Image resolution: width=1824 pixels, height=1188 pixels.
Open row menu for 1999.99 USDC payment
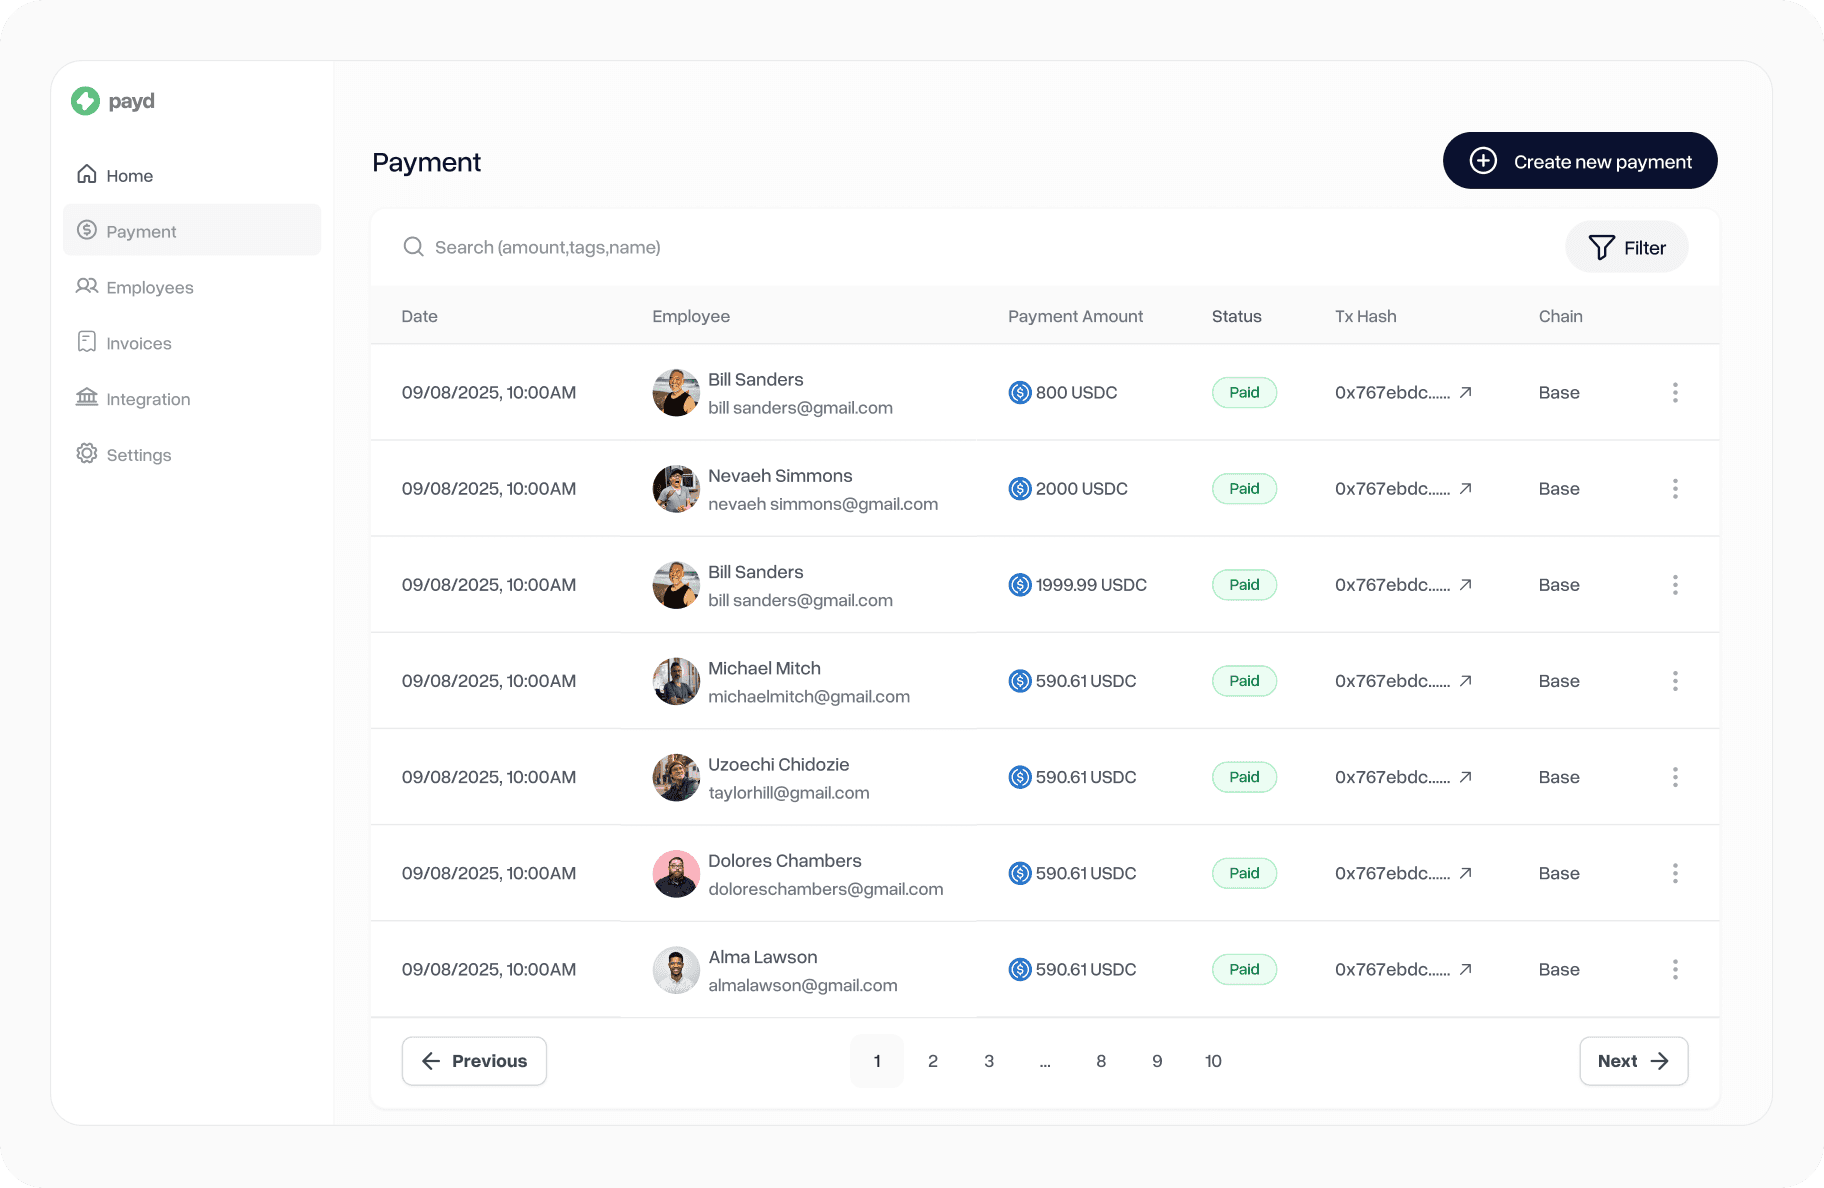pyautogui.click(x=1675, y=585)
